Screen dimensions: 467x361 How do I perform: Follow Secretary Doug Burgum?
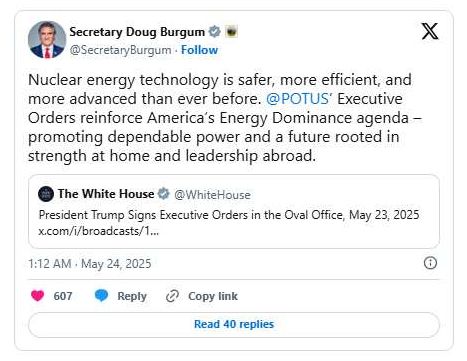point(199,50)
